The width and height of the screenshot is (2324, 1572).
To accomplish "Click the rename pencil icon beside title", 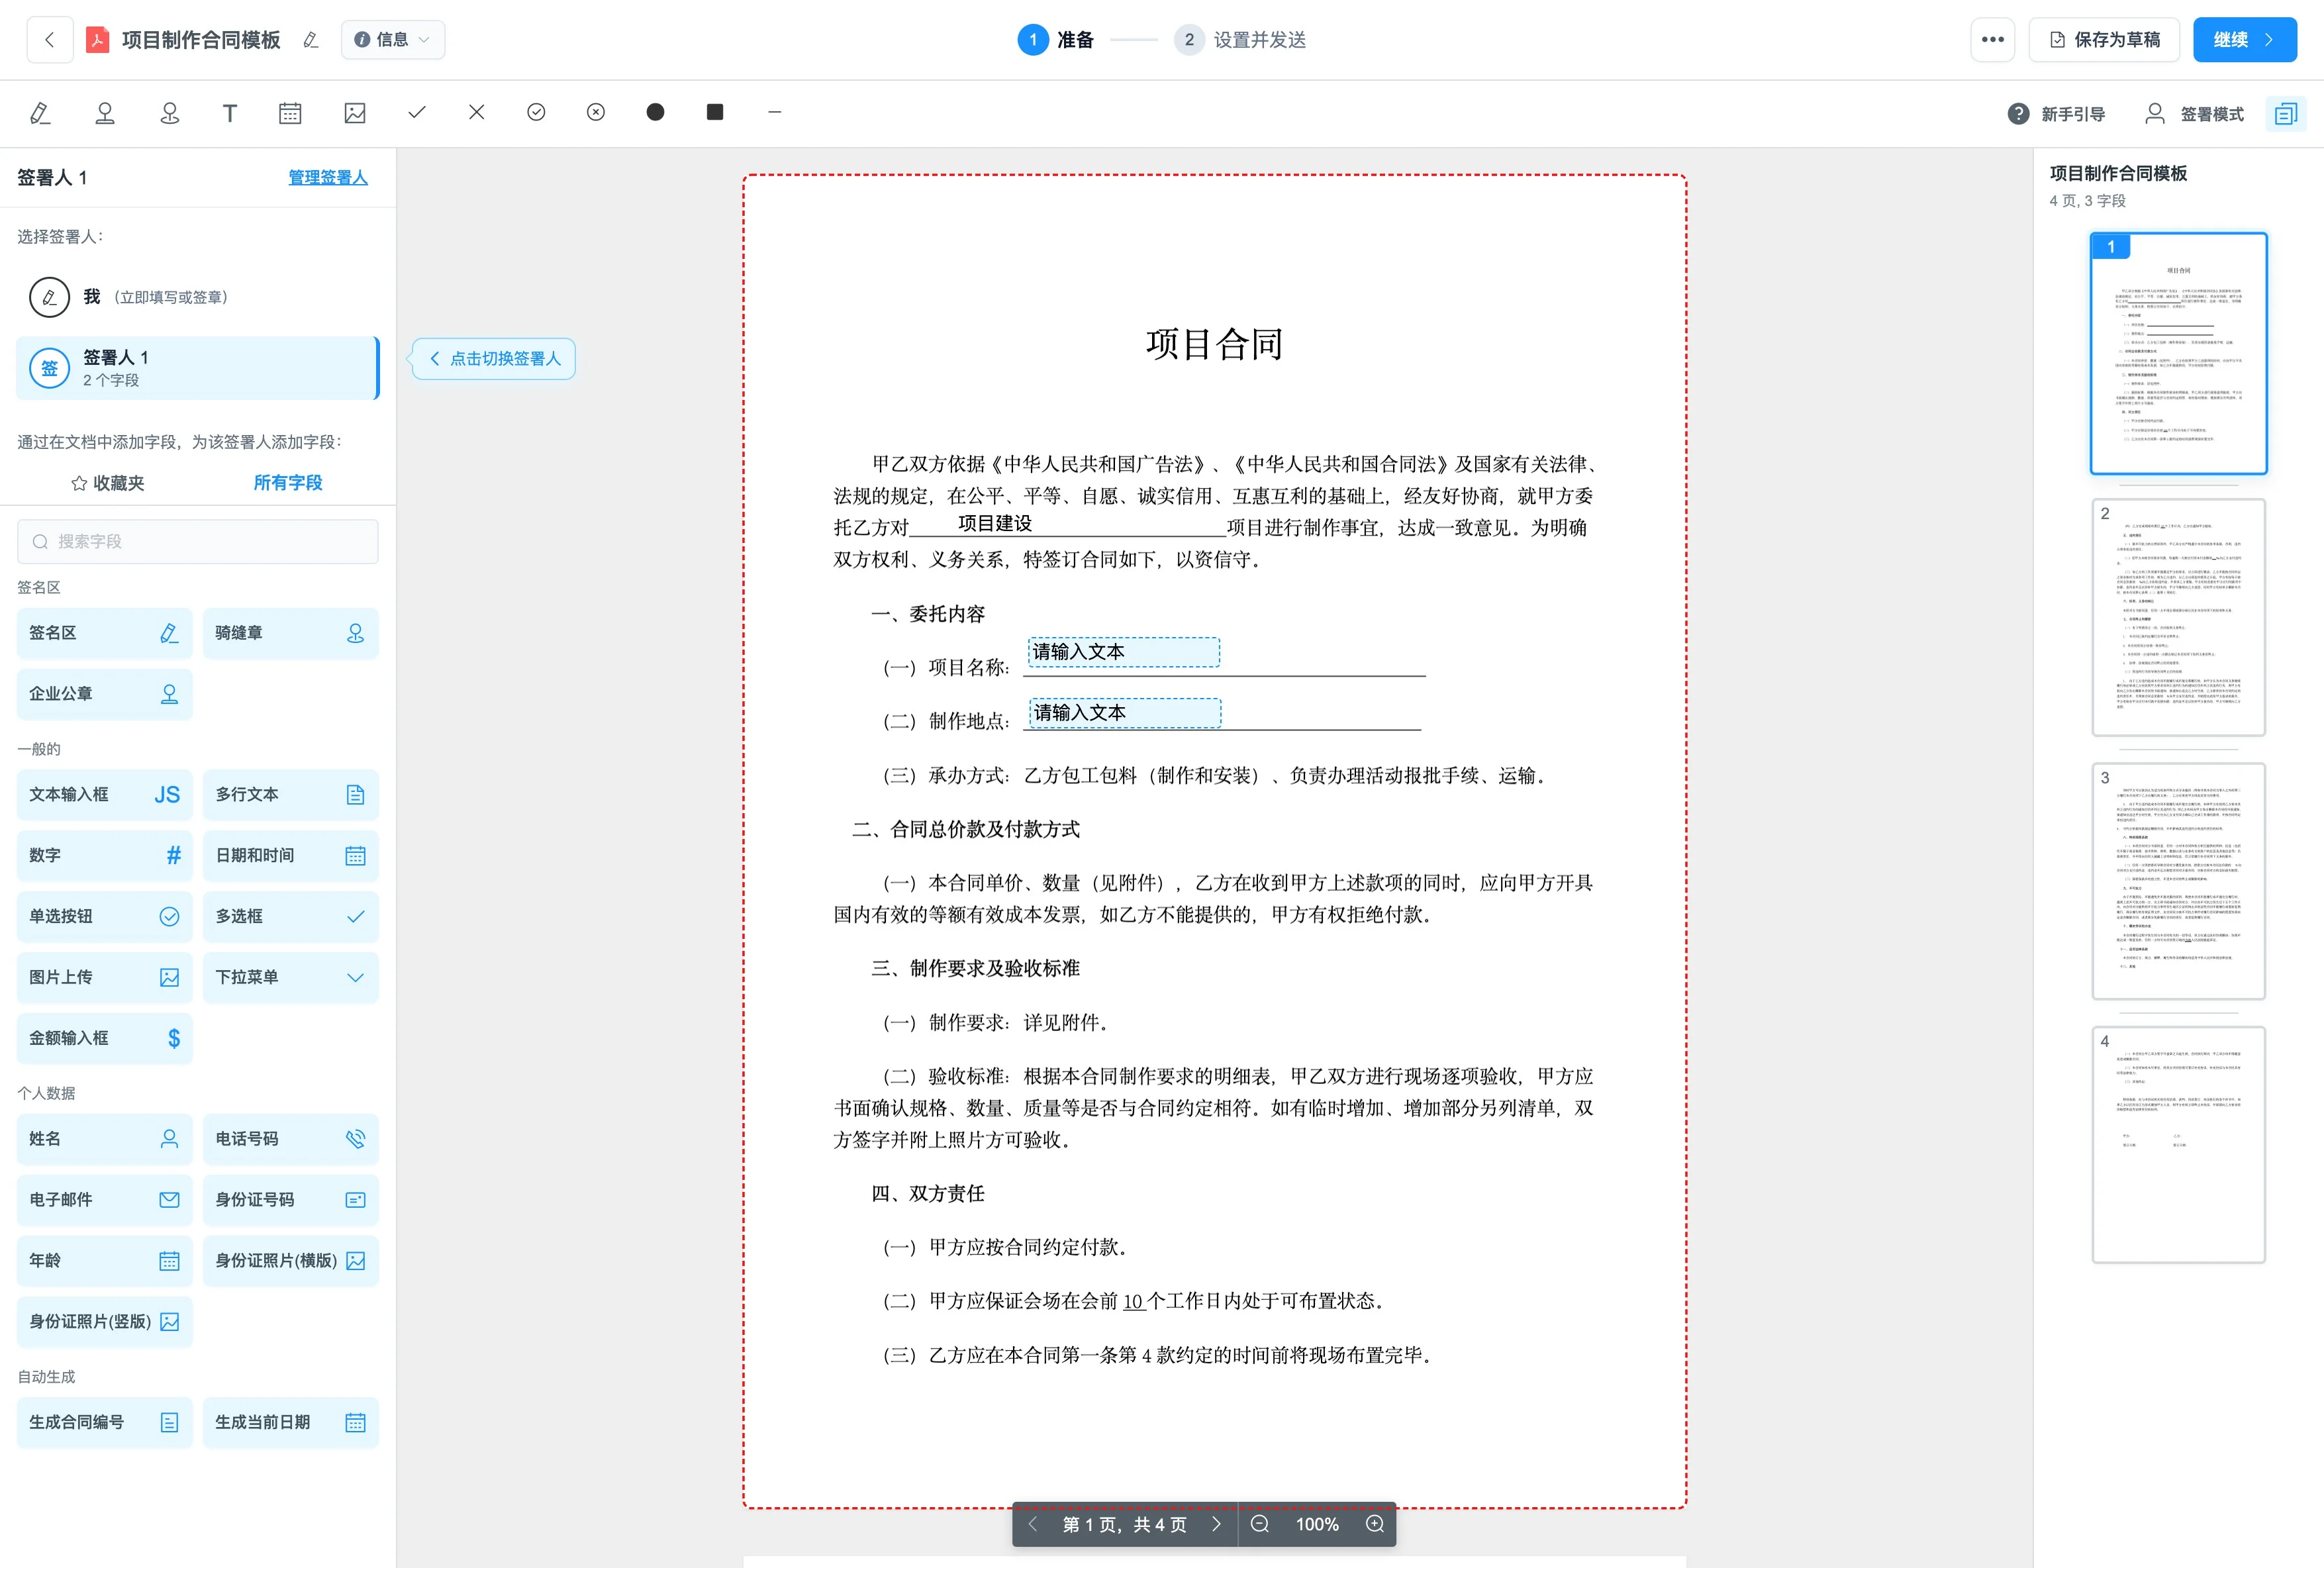I will [310, 40].
